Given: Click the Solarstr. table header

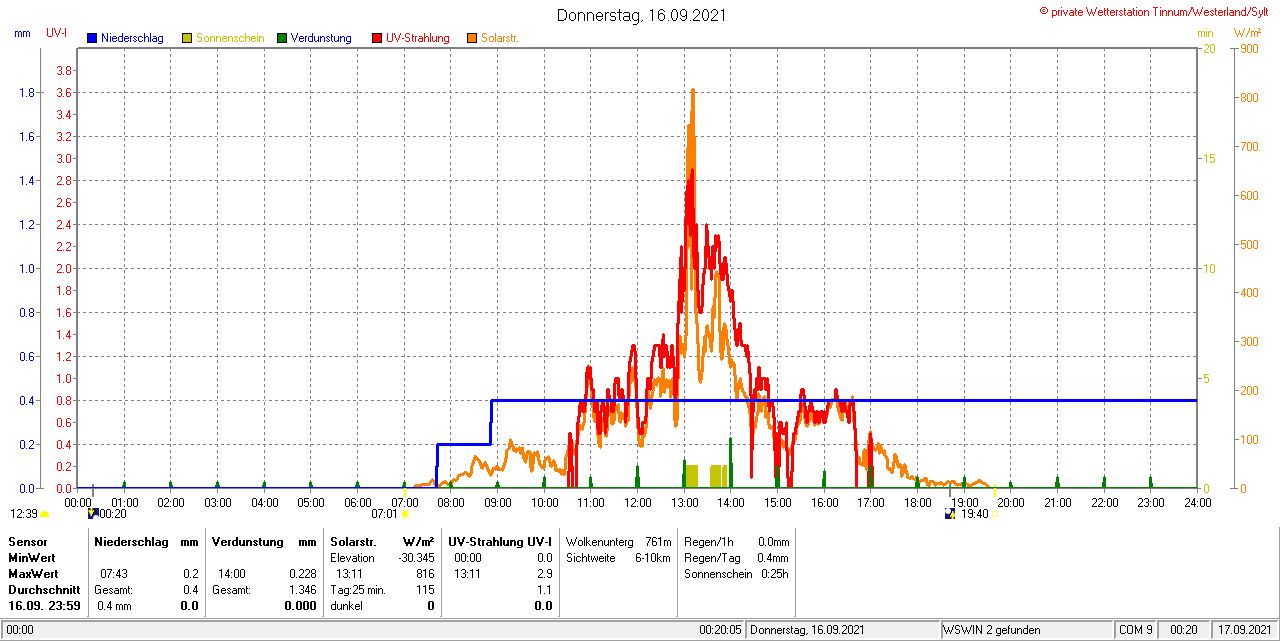Looking at the screenshot, I should tap(352, 541).
